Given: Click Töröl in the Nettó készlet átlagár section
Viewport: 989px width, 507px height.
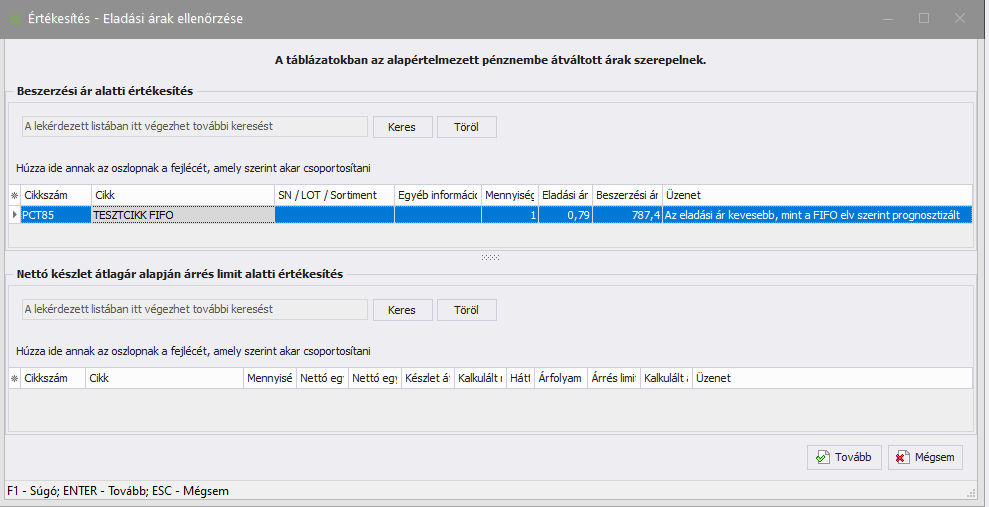Looking at the screenshot, I should coord(466,310).
